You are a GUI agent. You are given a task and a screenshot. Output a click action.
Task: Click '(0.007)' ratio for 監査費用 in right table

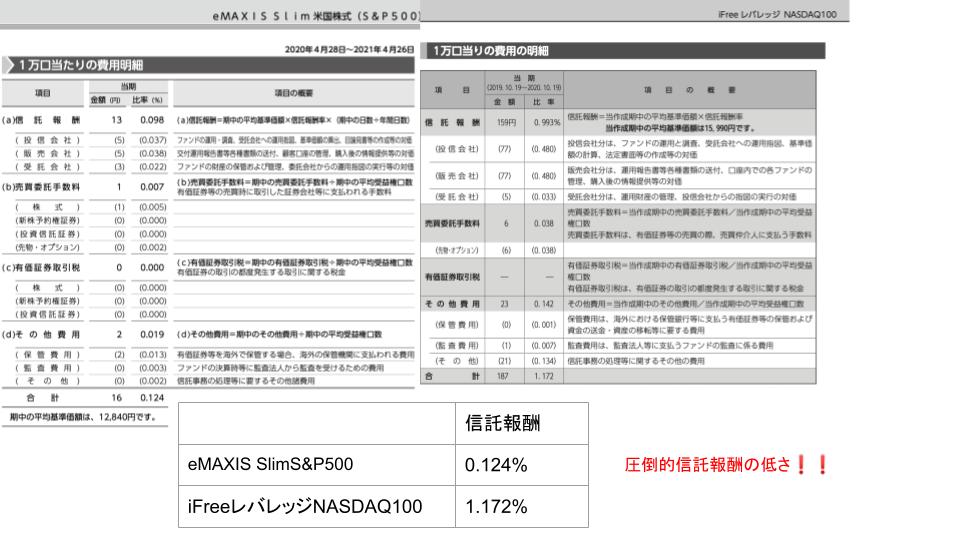coord(544,345)
